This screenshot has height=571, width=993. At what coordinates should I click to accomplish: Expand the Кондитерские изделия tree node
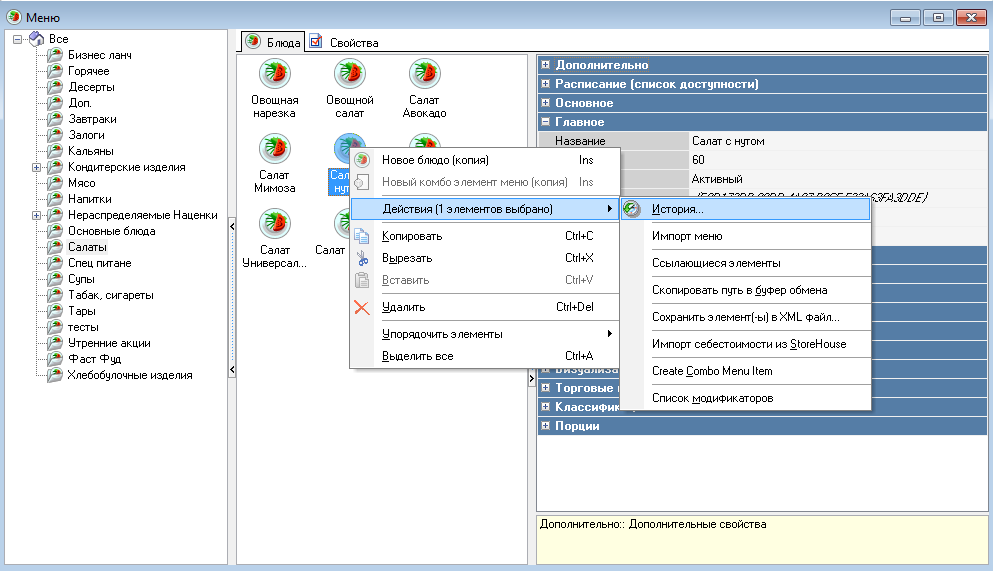[x=37, y=167]
